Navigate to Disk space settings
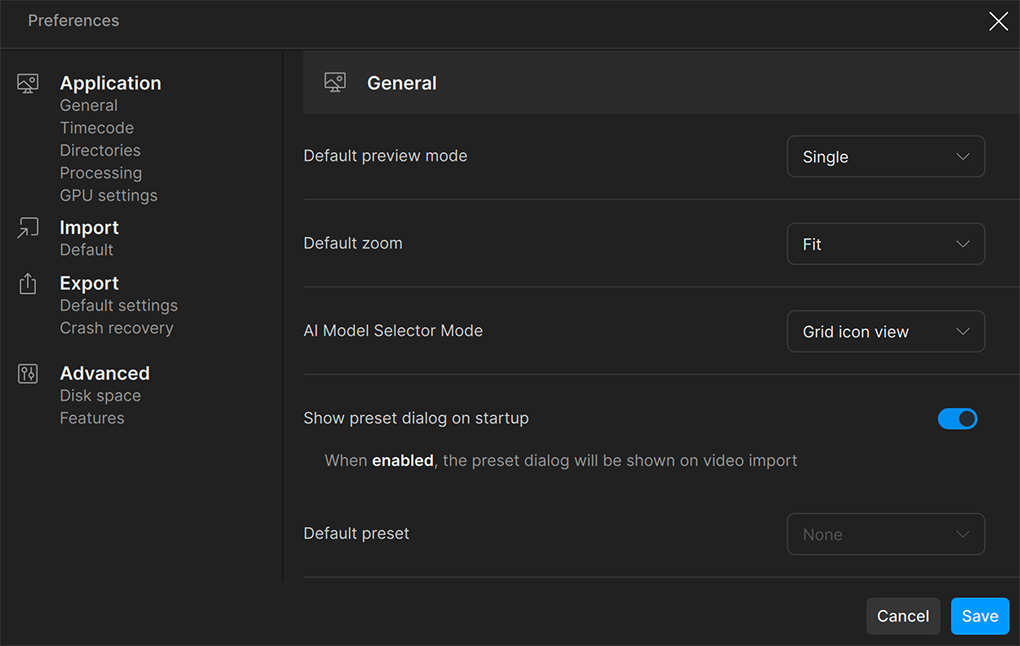Image resolution: width=1020 pixels, height=646 pixels. pyautogui.click(x=100, y=396)
